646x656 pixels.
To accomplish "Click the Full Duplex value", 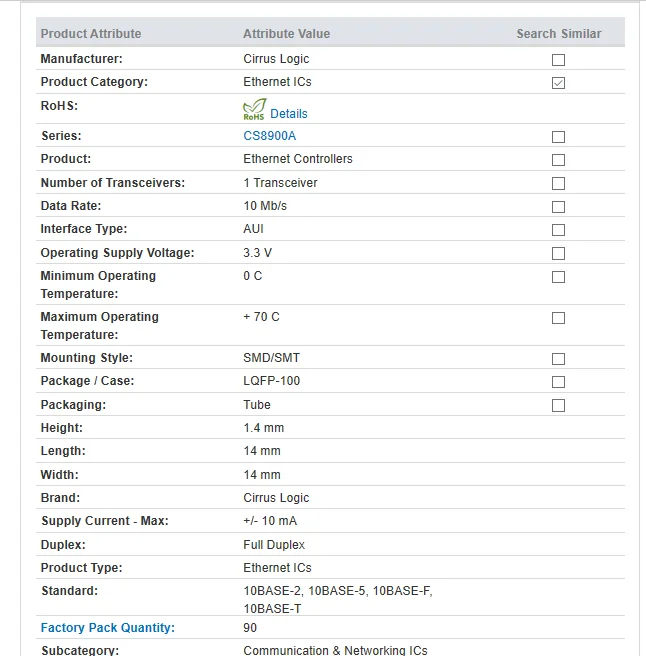I will point(274,545).
